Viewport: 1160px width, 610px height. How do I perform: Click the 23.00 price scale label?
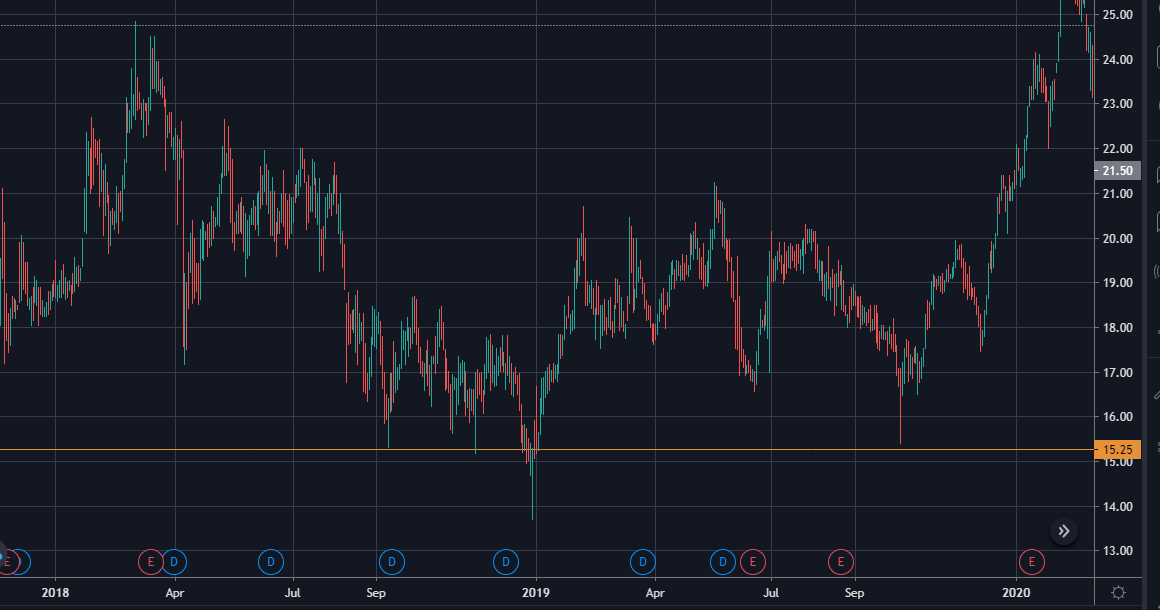point(1117,104)
